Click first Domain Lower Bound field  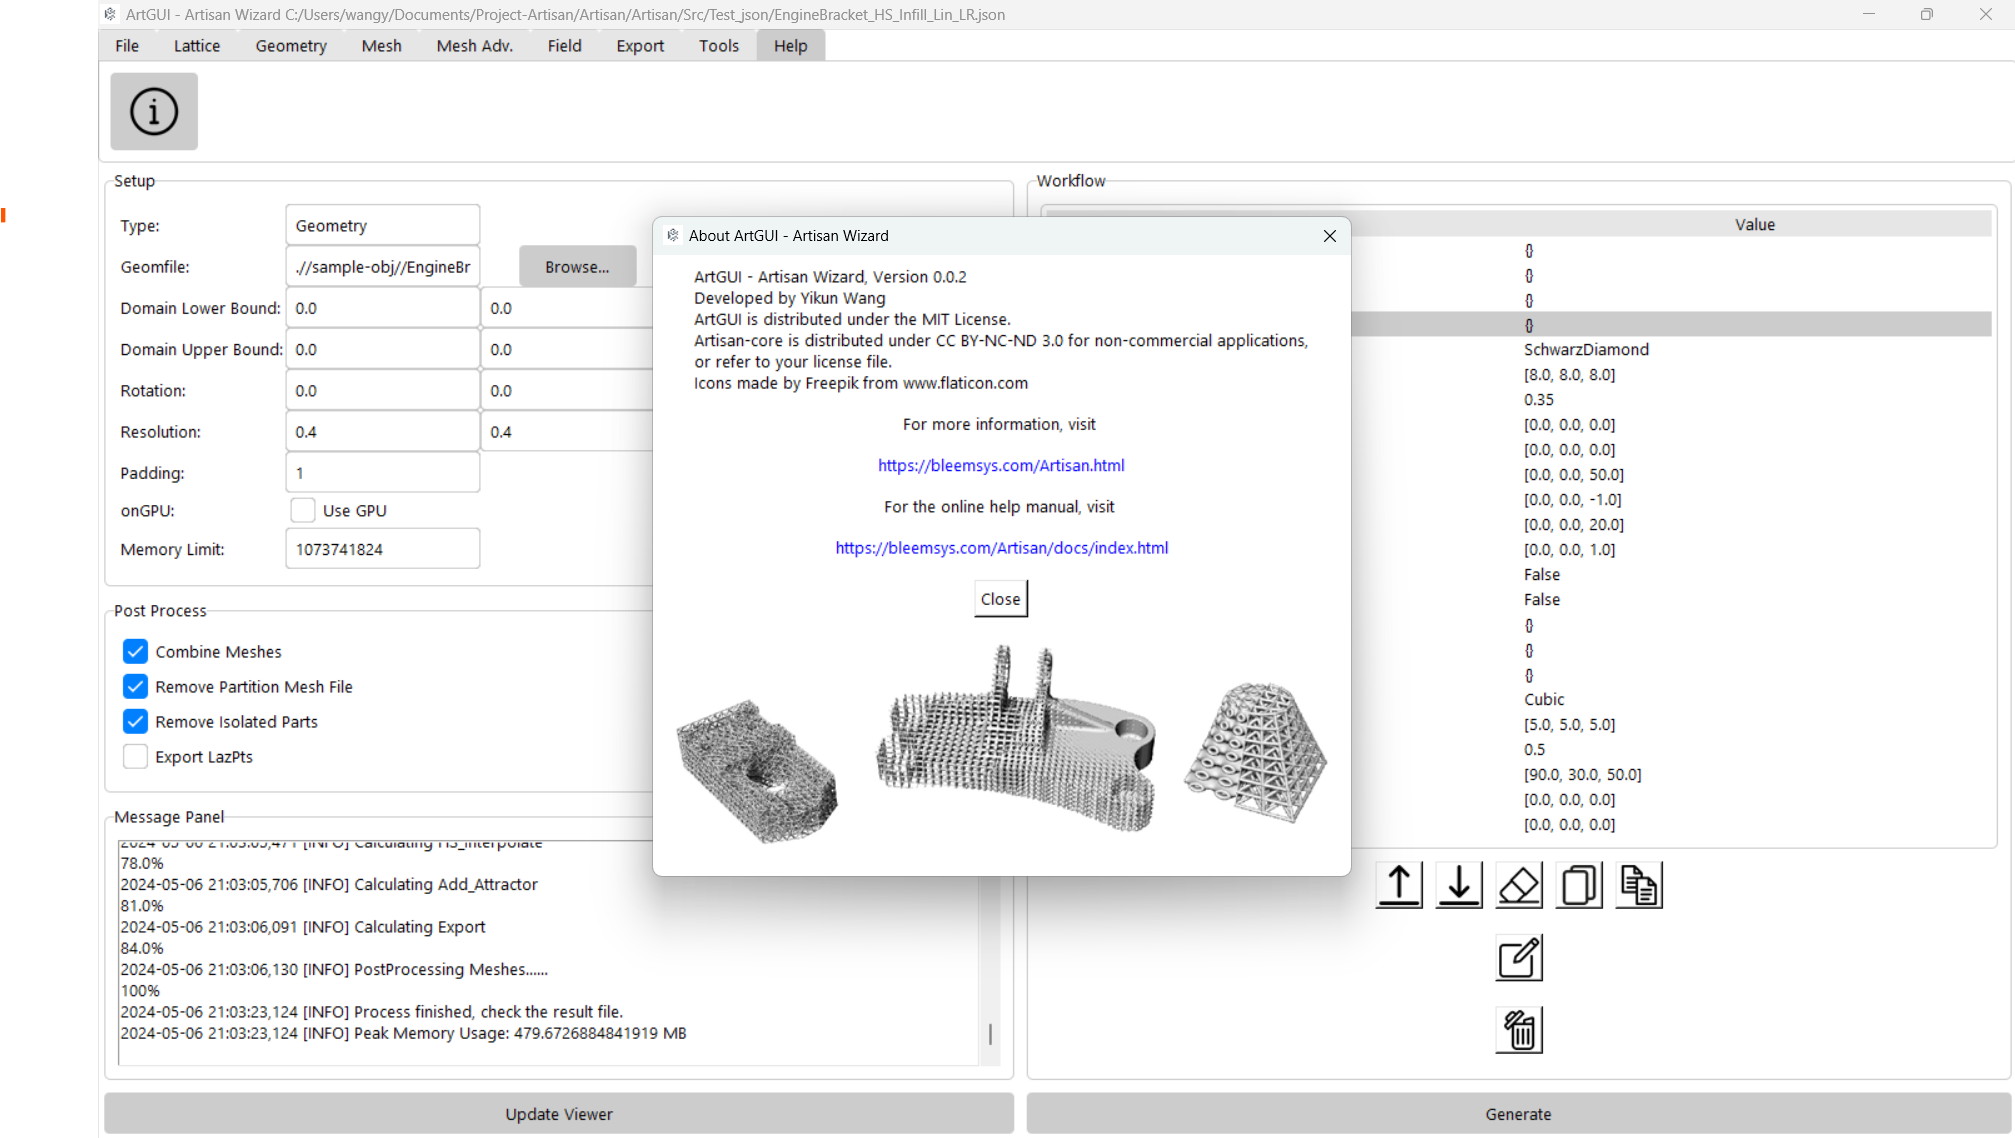click(382, 308)
